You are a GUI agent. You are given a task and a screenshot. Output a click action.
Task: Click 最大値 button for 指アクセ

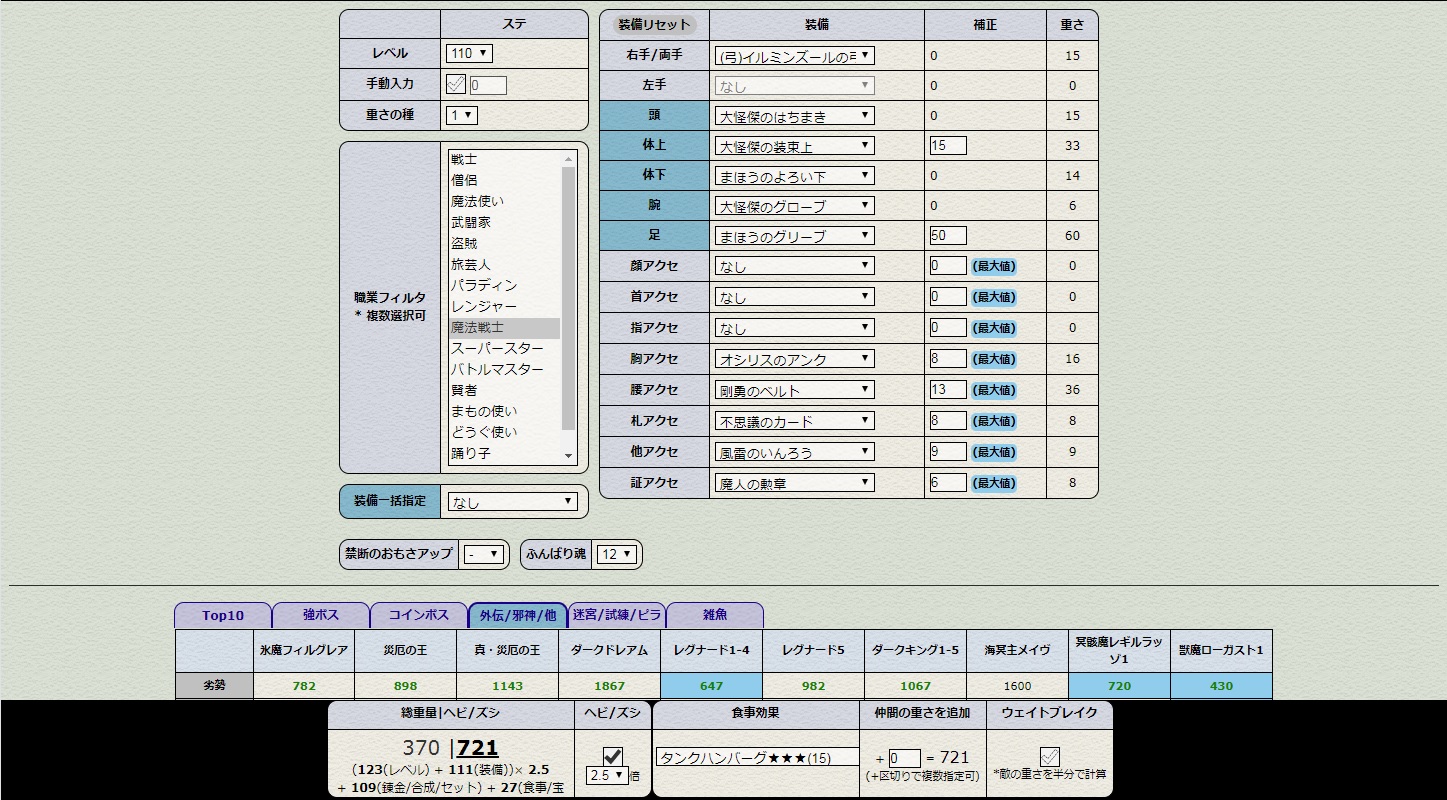(x=994, y=328)
